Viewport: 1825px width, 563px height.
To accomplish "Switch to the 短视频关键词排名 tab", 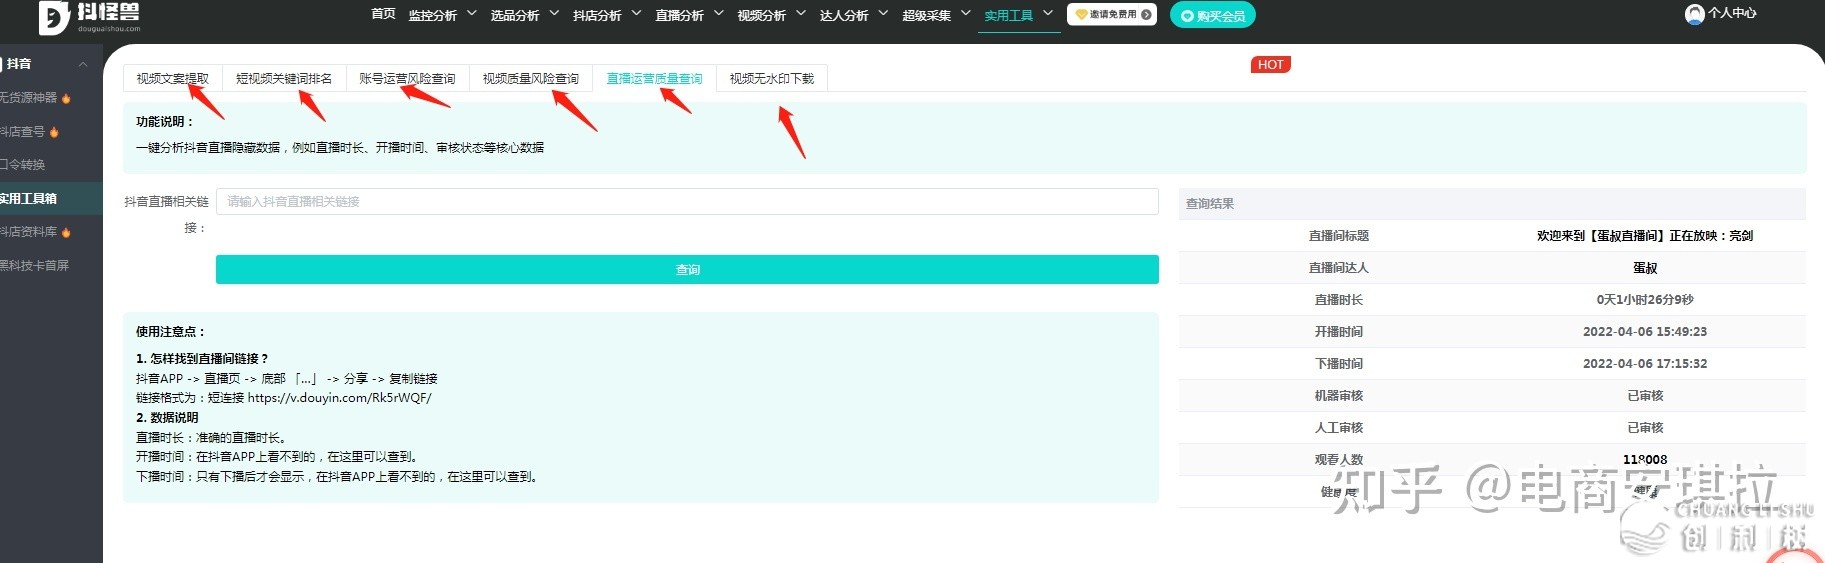I will [x=284, y=79].
